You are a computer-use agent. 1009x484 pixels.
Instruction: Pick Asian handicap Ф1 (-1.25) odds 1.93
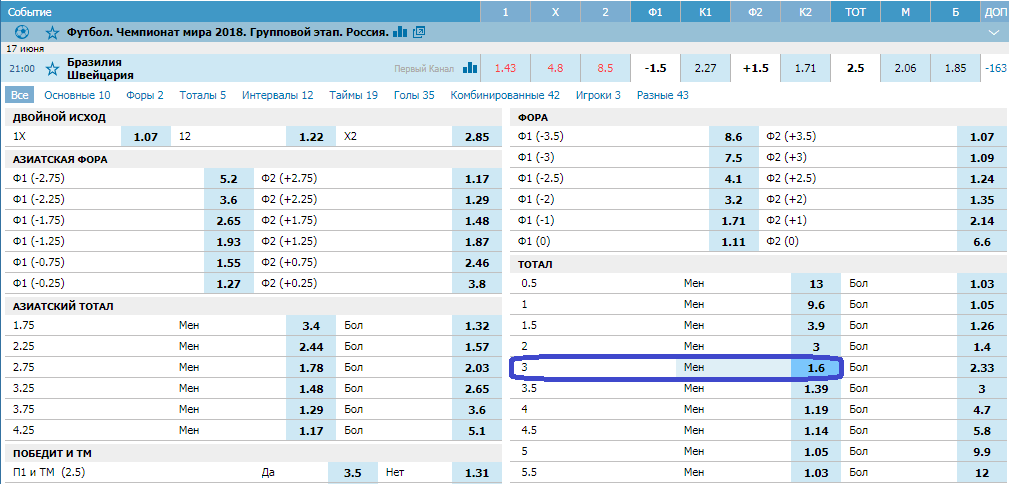tap(229, 241)
